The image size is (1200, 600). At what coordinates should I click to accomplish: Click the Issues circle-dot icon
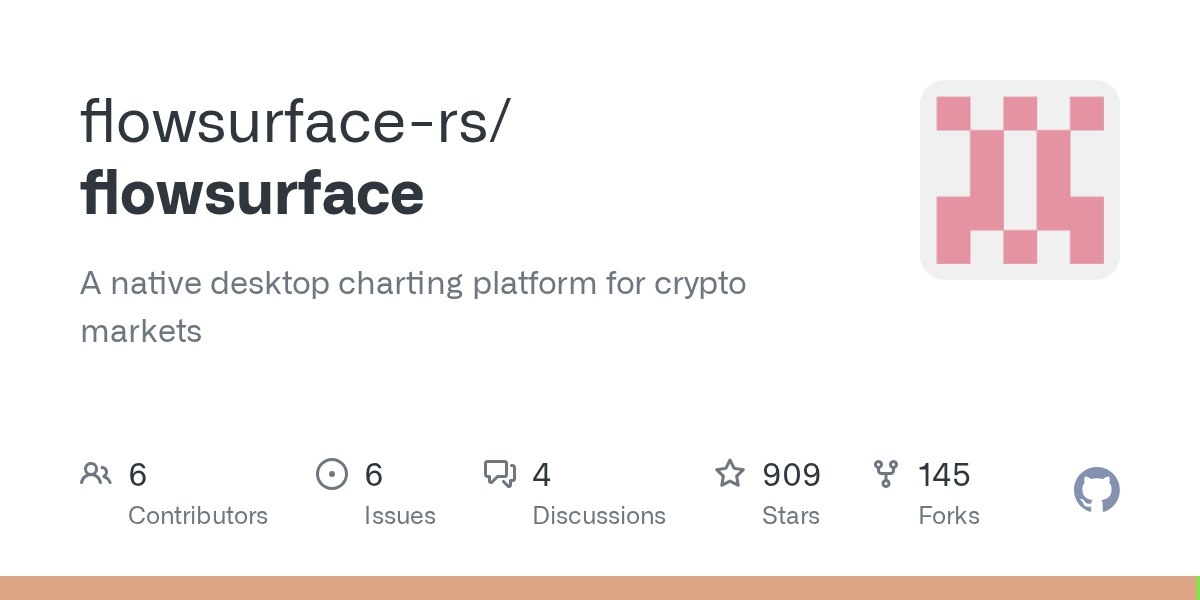click(x=331, y=473)
